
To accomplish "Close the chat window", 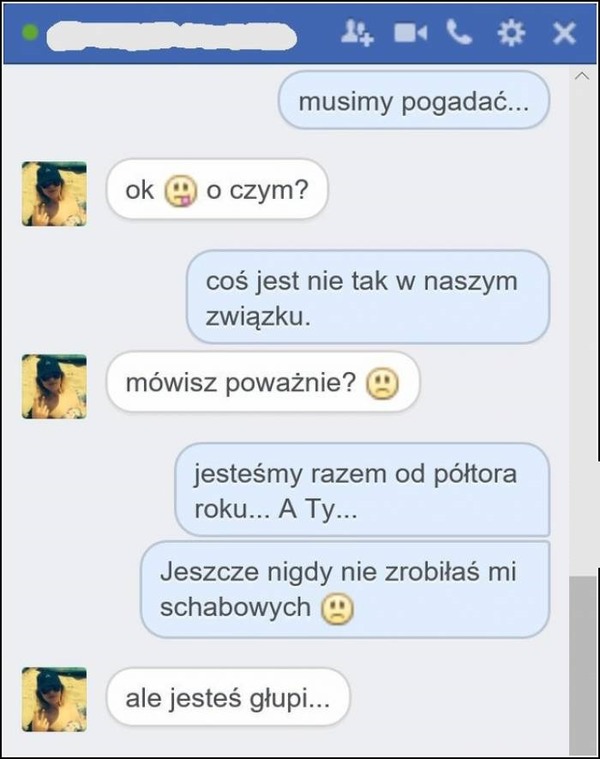I will pos(564,33).
